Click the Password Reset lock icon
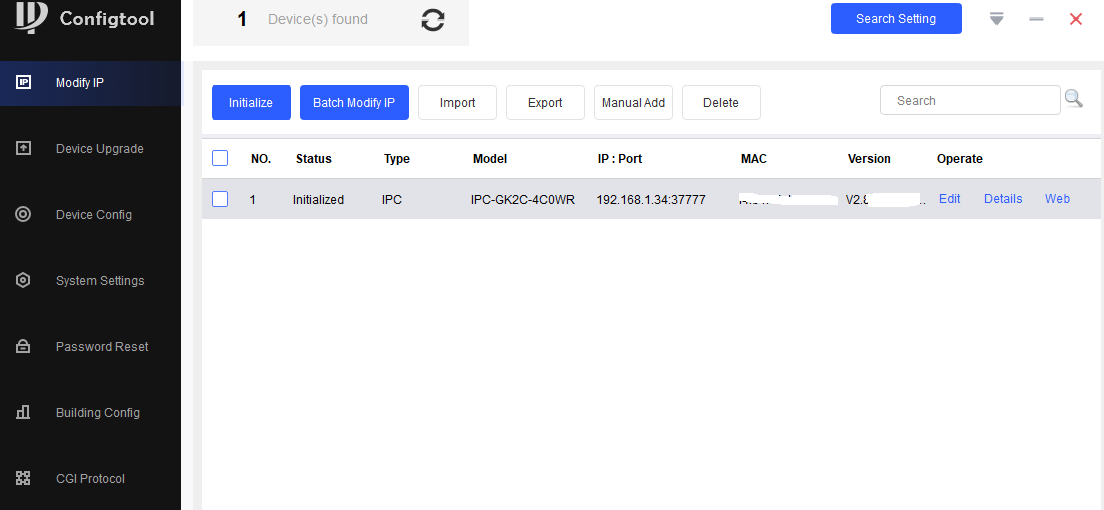 click(24, 347)
